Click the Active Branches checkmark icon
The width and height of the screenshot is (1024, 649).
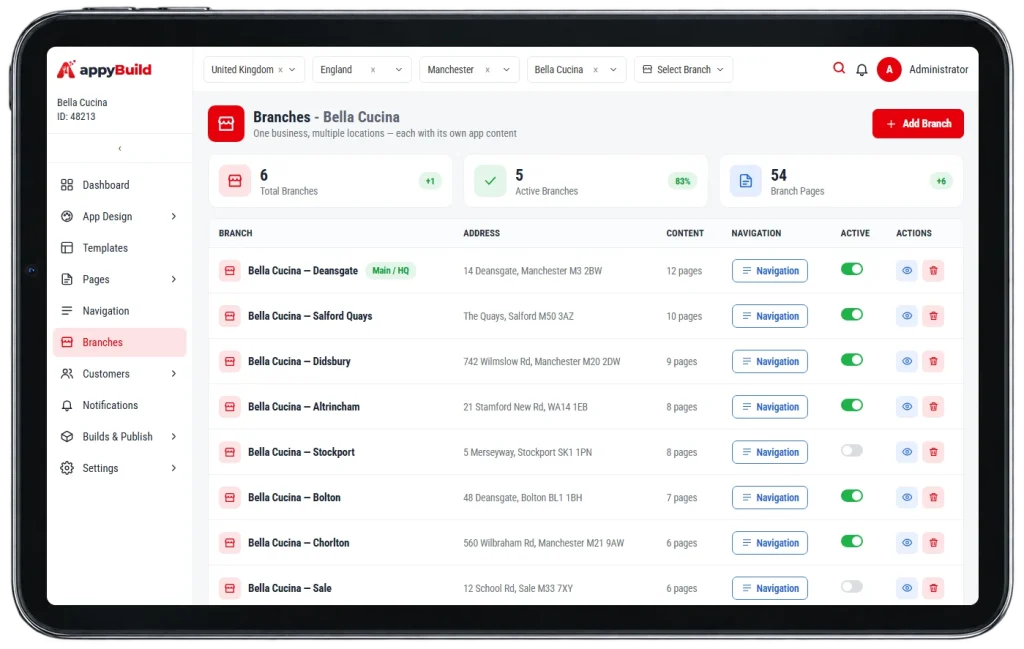490,181
